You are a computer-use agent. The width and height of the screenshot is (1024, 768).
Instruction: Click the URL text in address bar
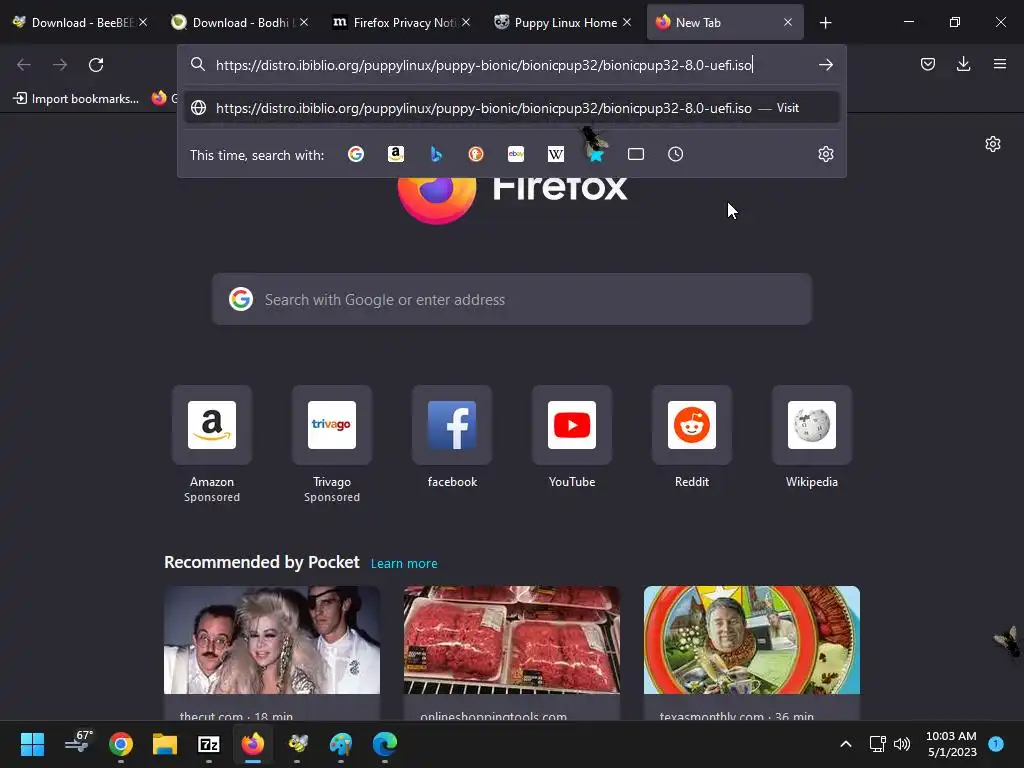coord(484,65)
